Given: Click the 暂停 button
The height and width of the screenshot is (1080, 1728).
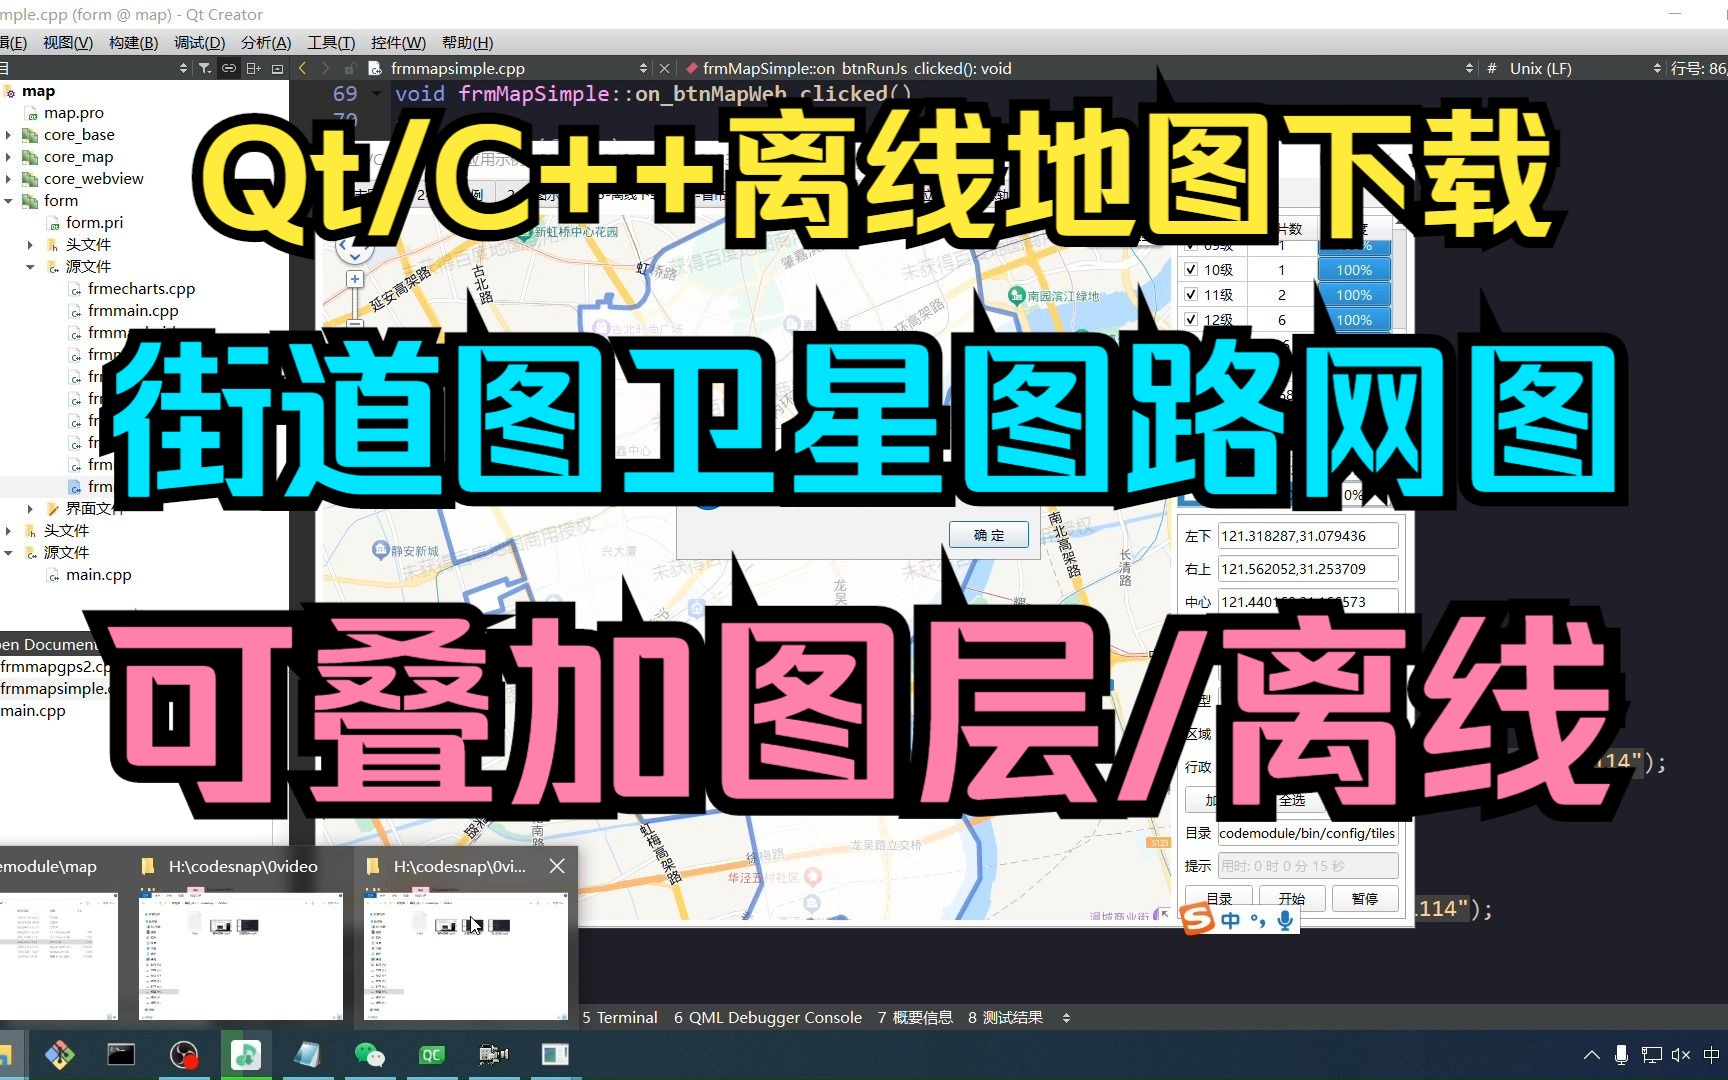Looking at the screenshot, I should point(1365,898).
